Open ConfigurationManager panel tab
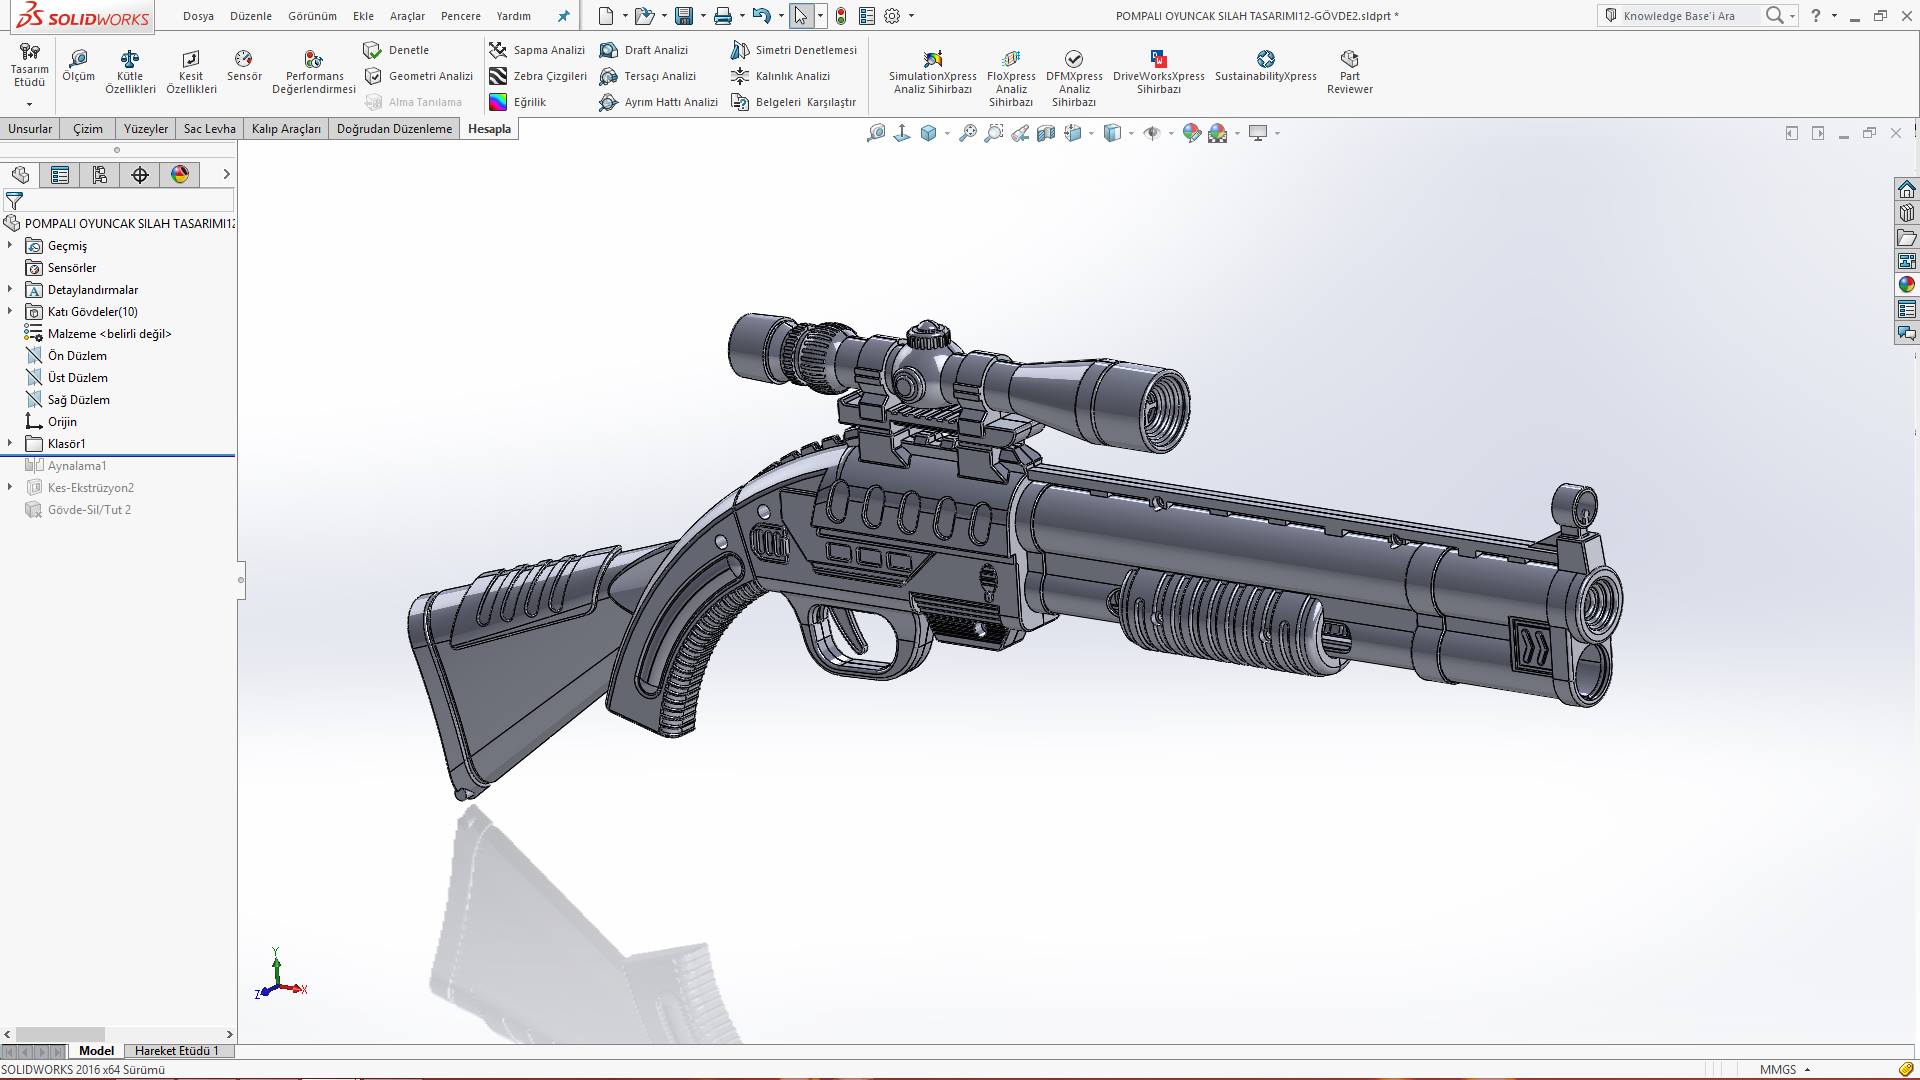The width and height of the screenshot is (1920, 1080). [100, 175]
